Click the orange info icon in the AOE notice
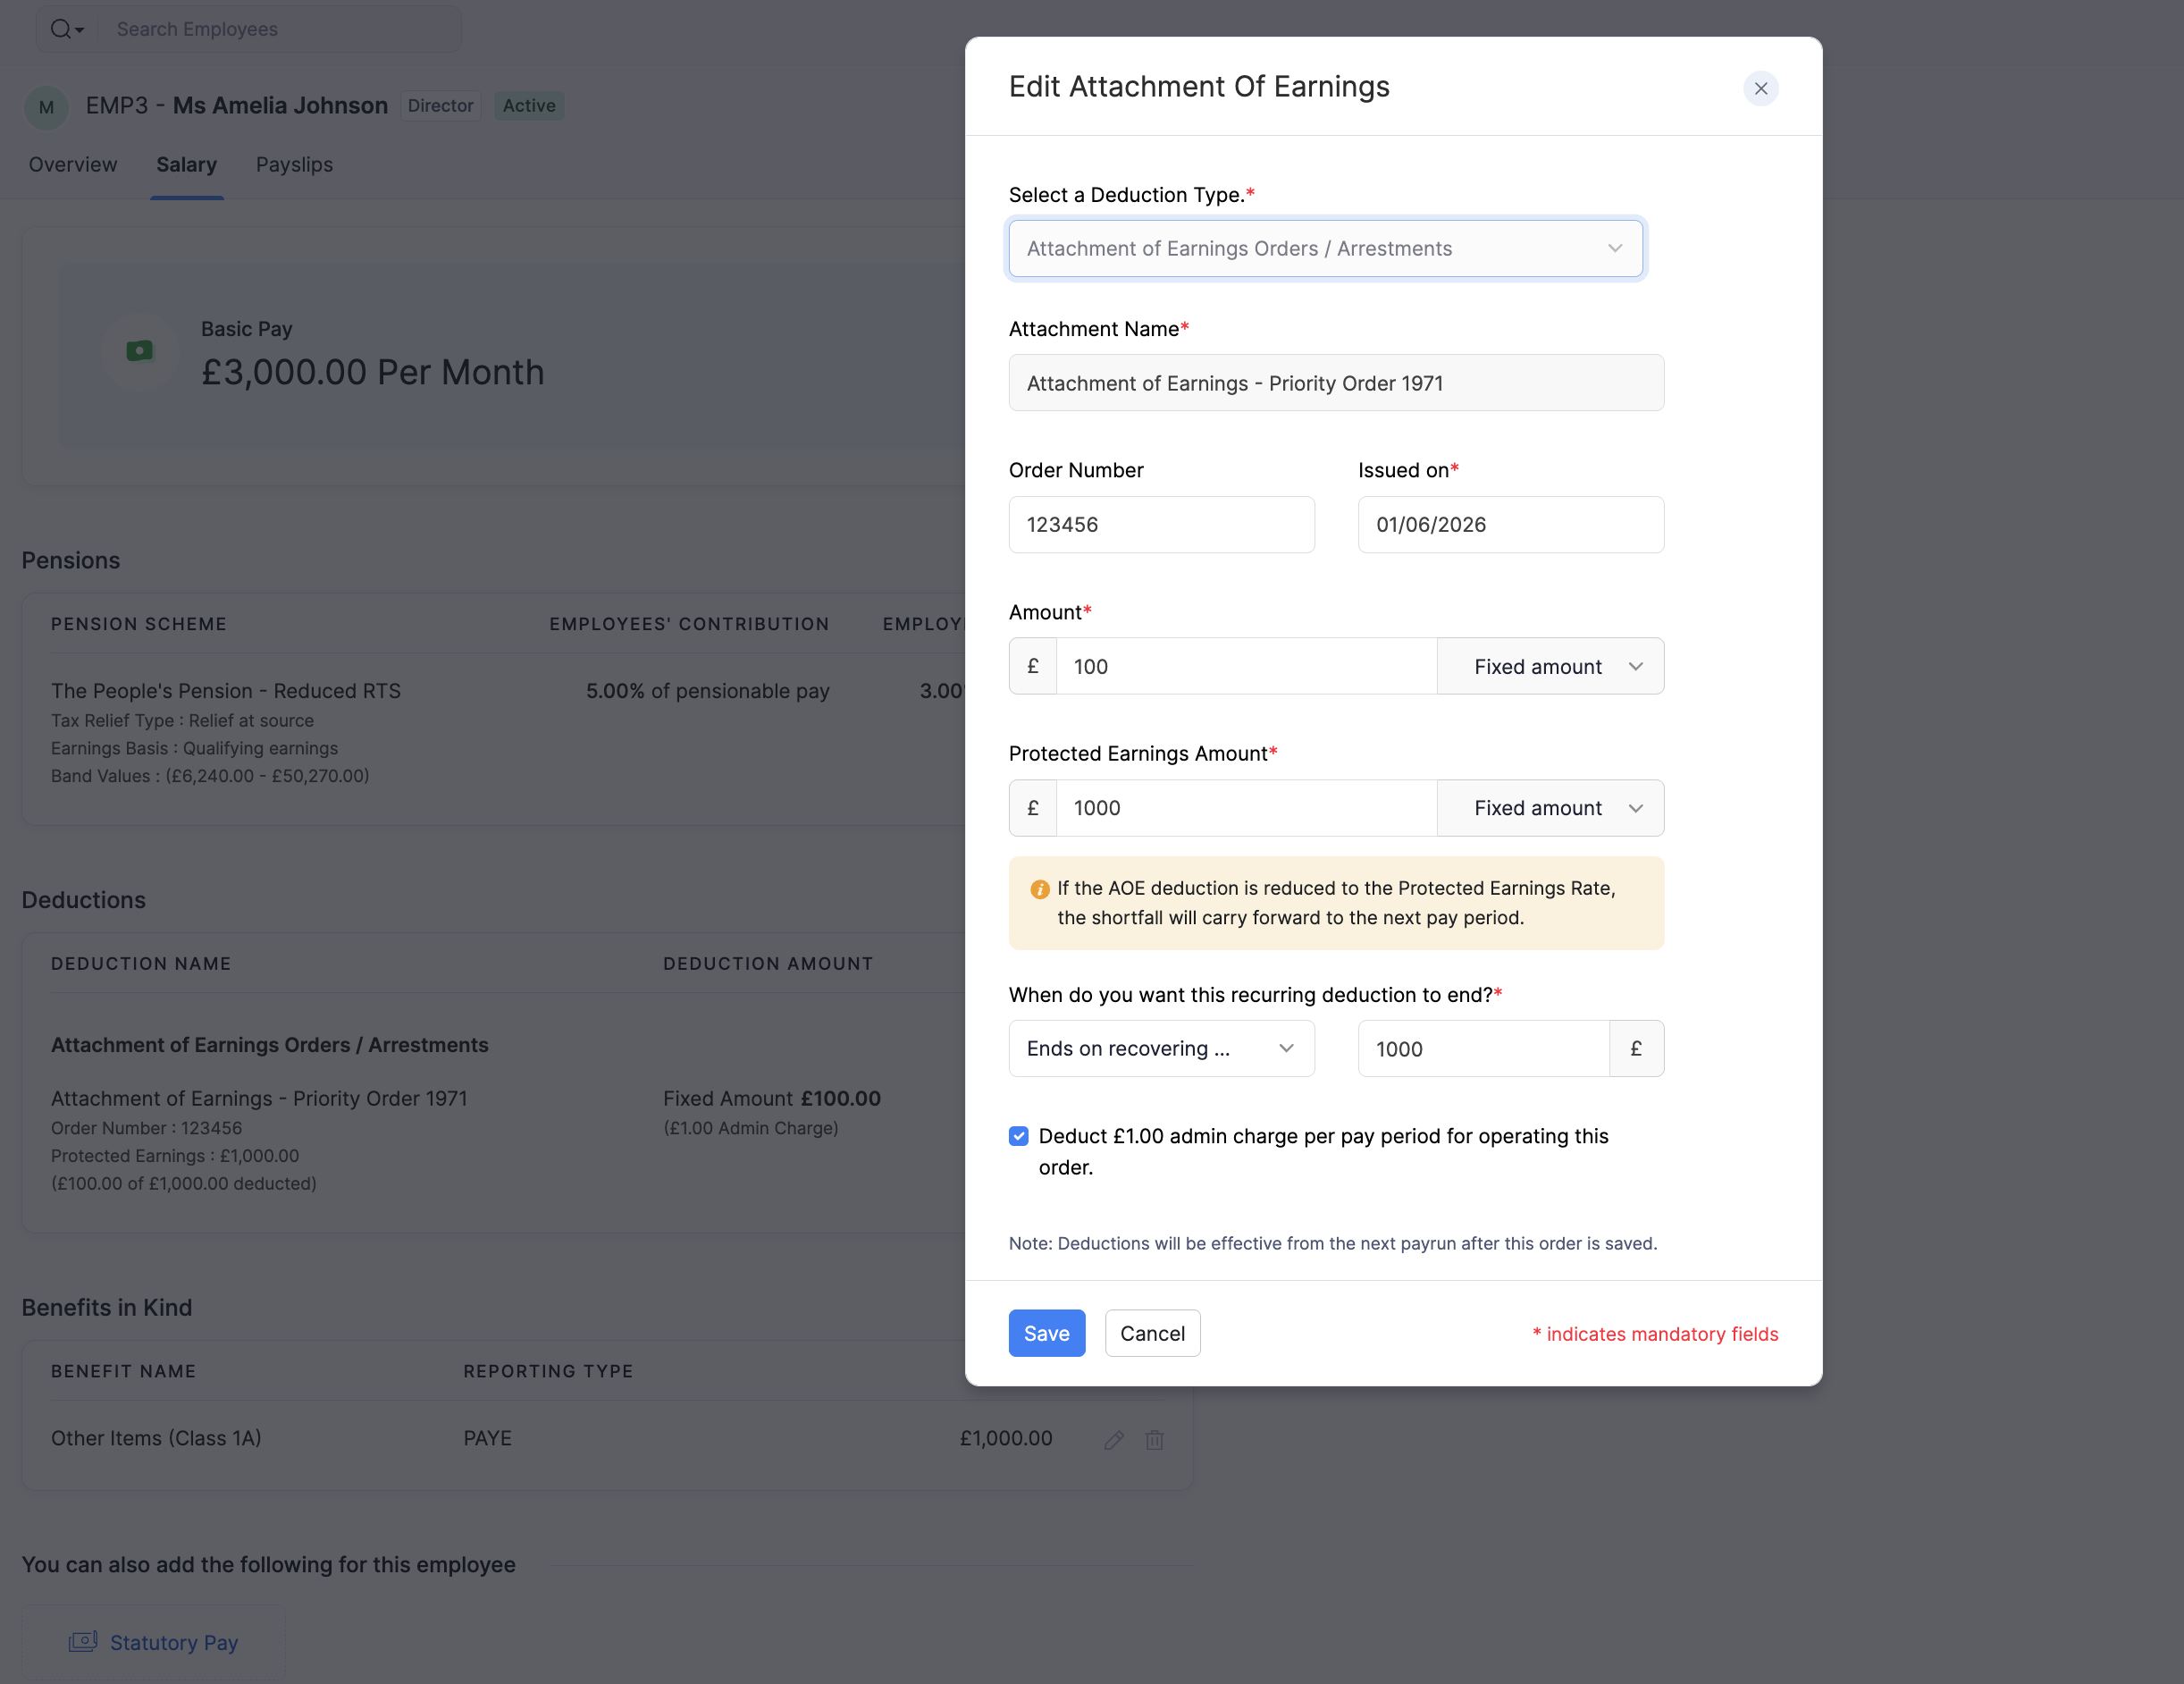Screen dimensions: 2184x1684 1039,888
